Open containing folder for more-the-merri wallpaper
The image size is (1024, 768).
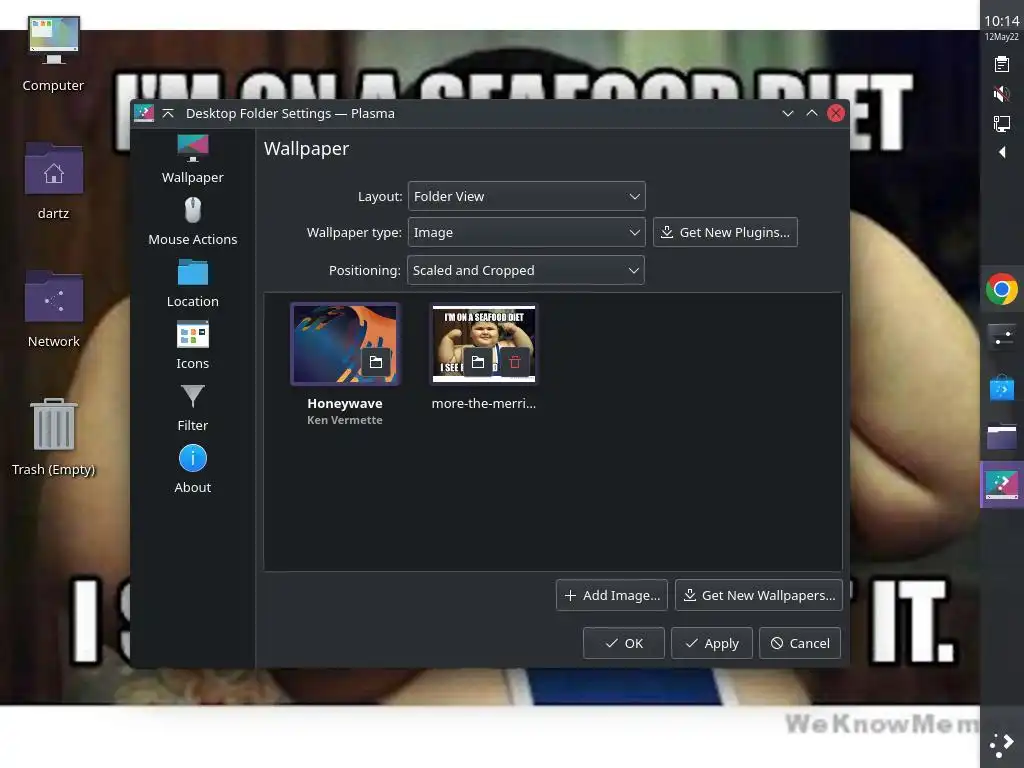[478, 362]
